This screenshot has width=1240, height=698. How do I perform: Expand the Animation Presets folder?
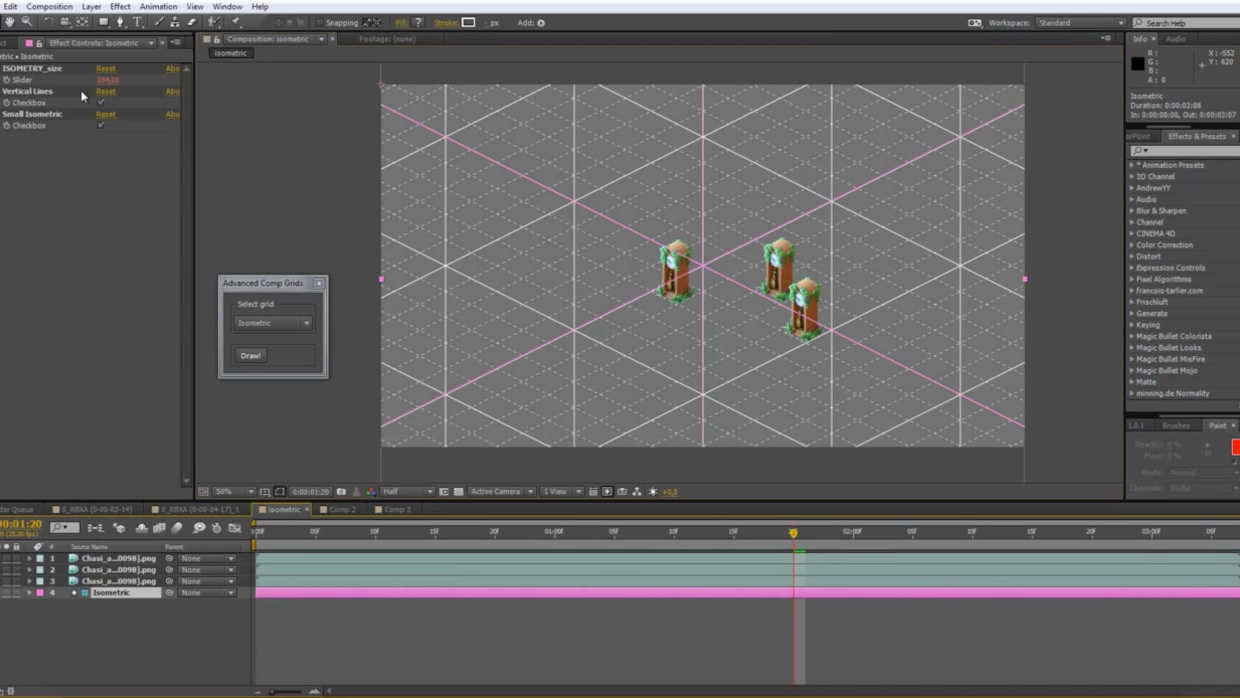pos(1132,165)
